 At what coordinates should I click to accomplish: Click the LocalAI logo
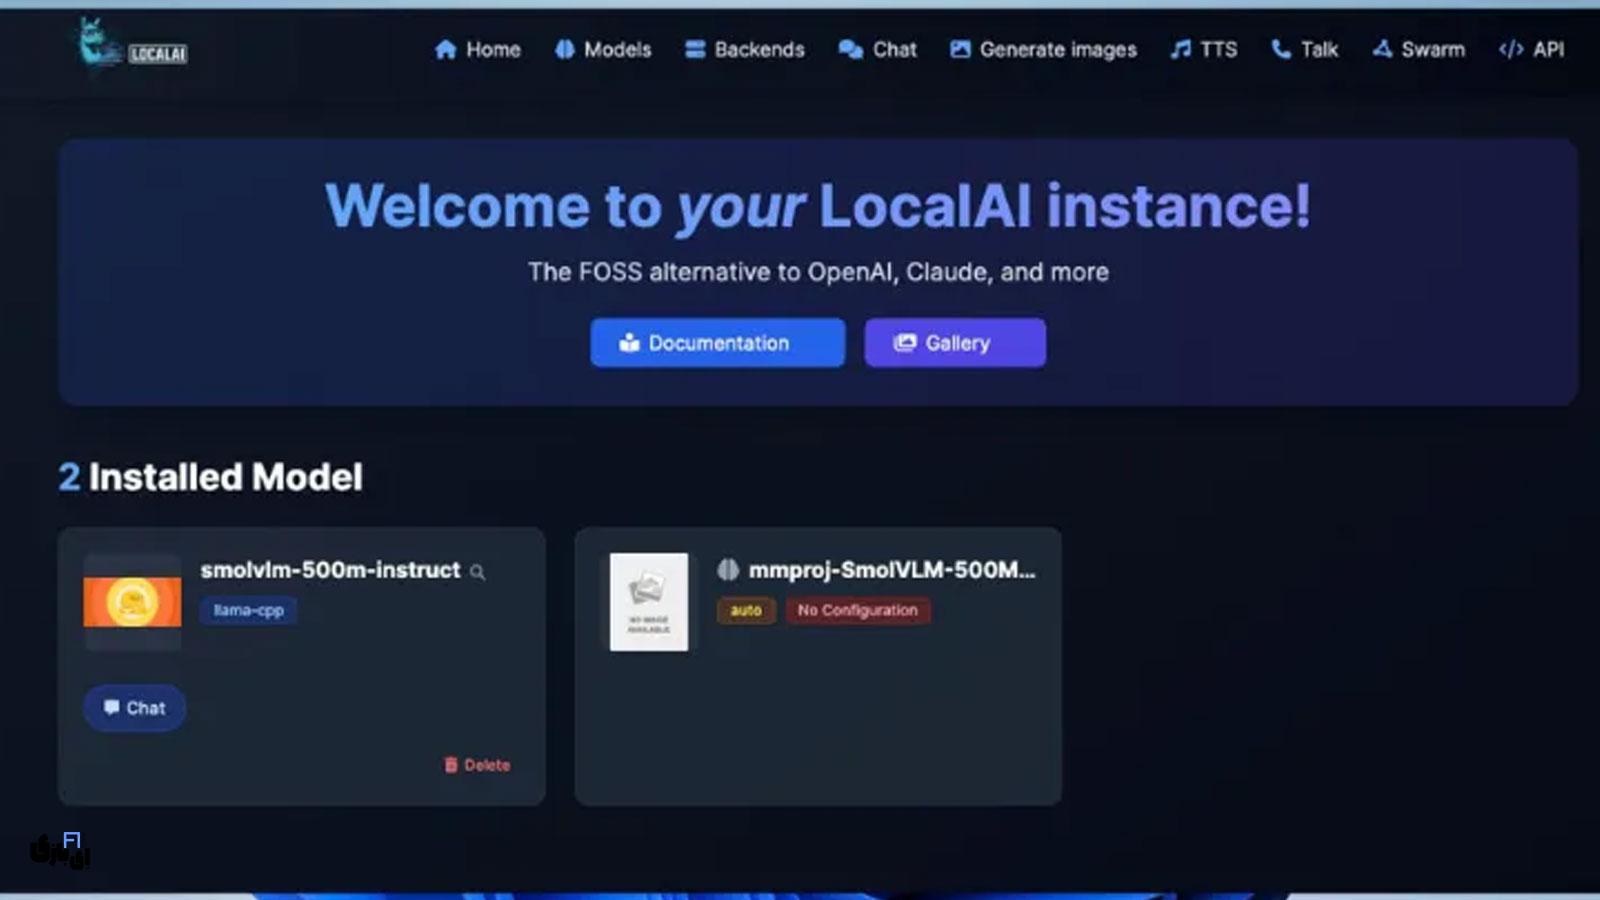click(x=130, y=50)
